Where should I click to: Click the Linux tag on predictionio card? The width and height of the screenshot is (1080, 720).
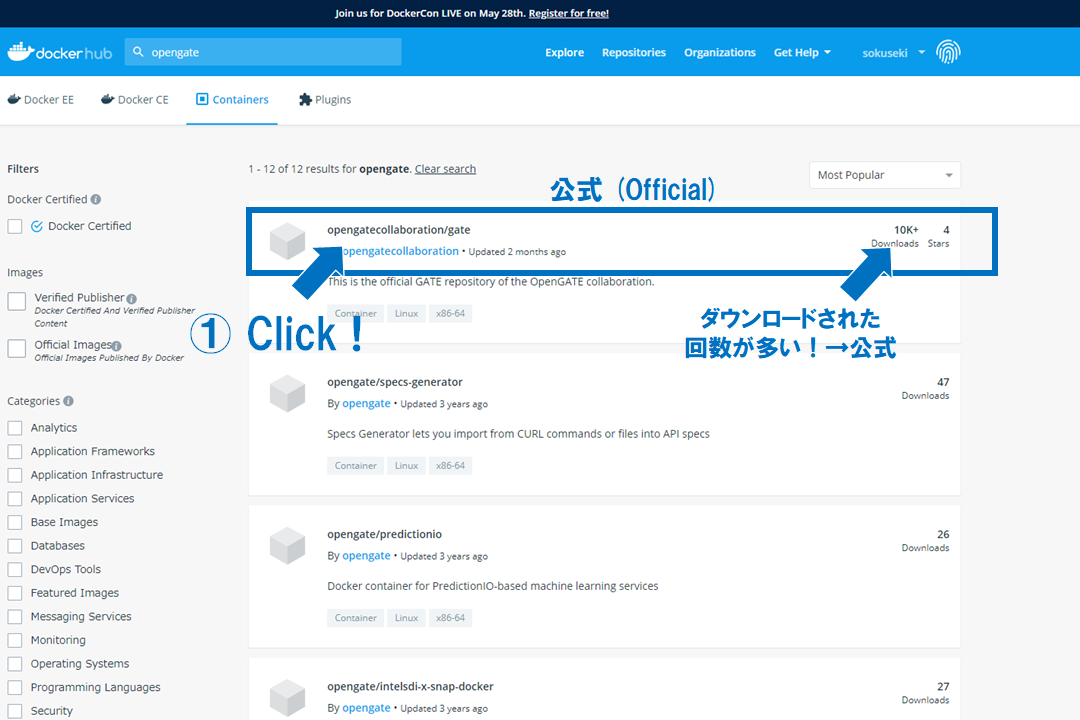406,618
